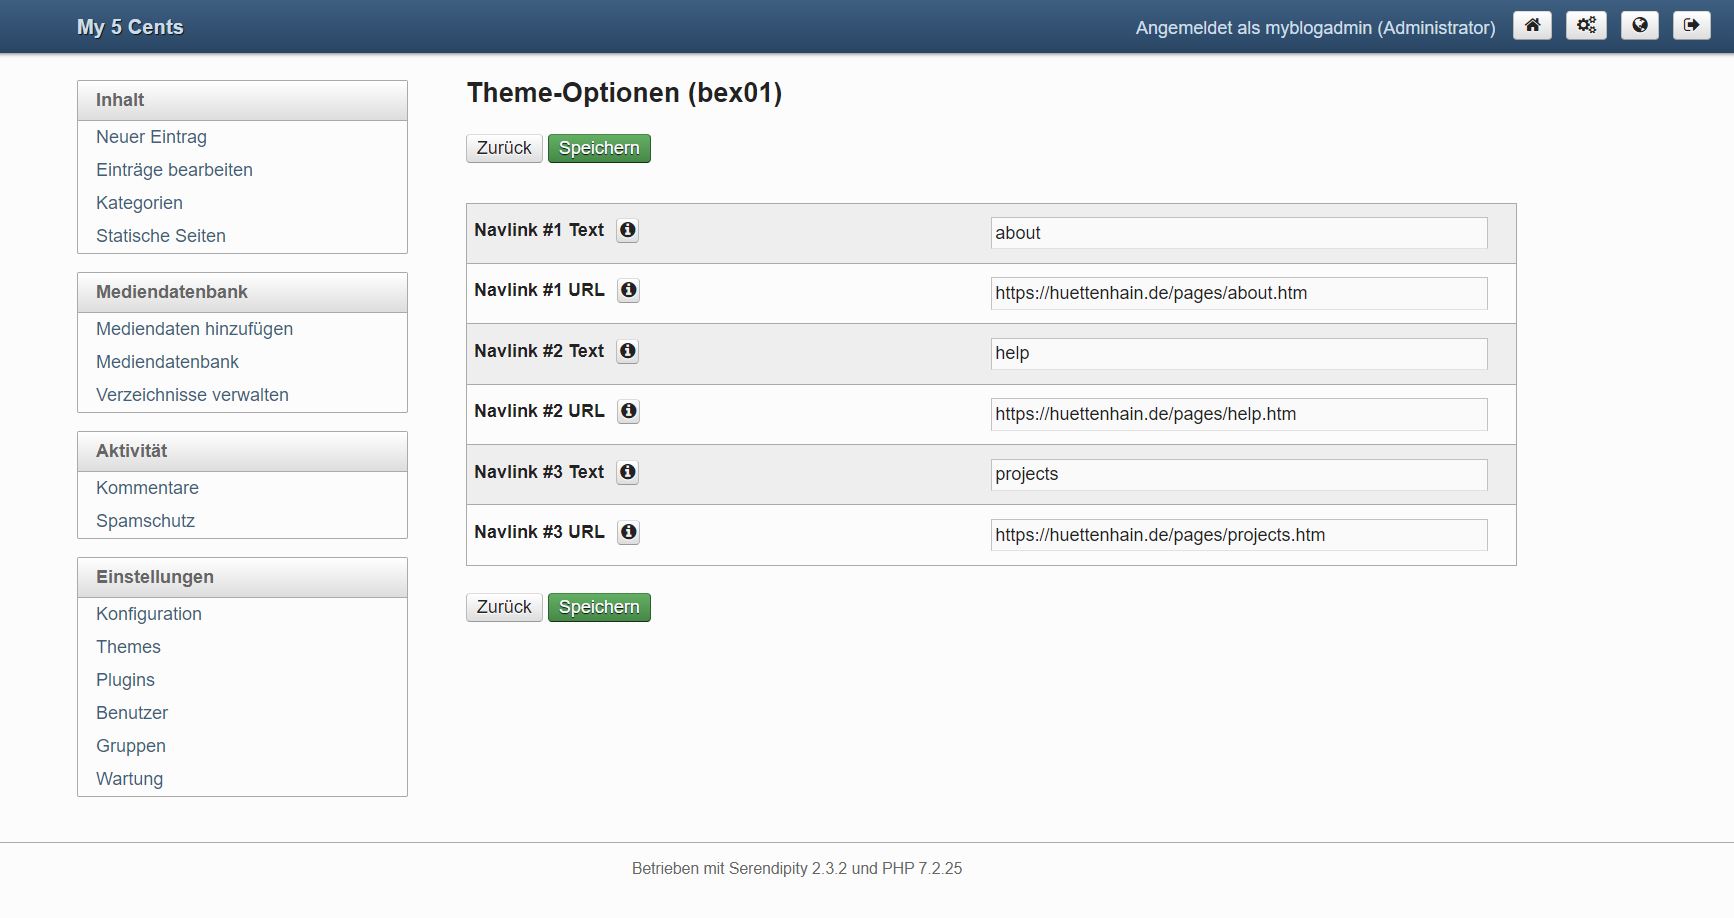Screen dimensions: 1734x918
Task: Open the settings gears icon in header
Action: point(1586,26)
